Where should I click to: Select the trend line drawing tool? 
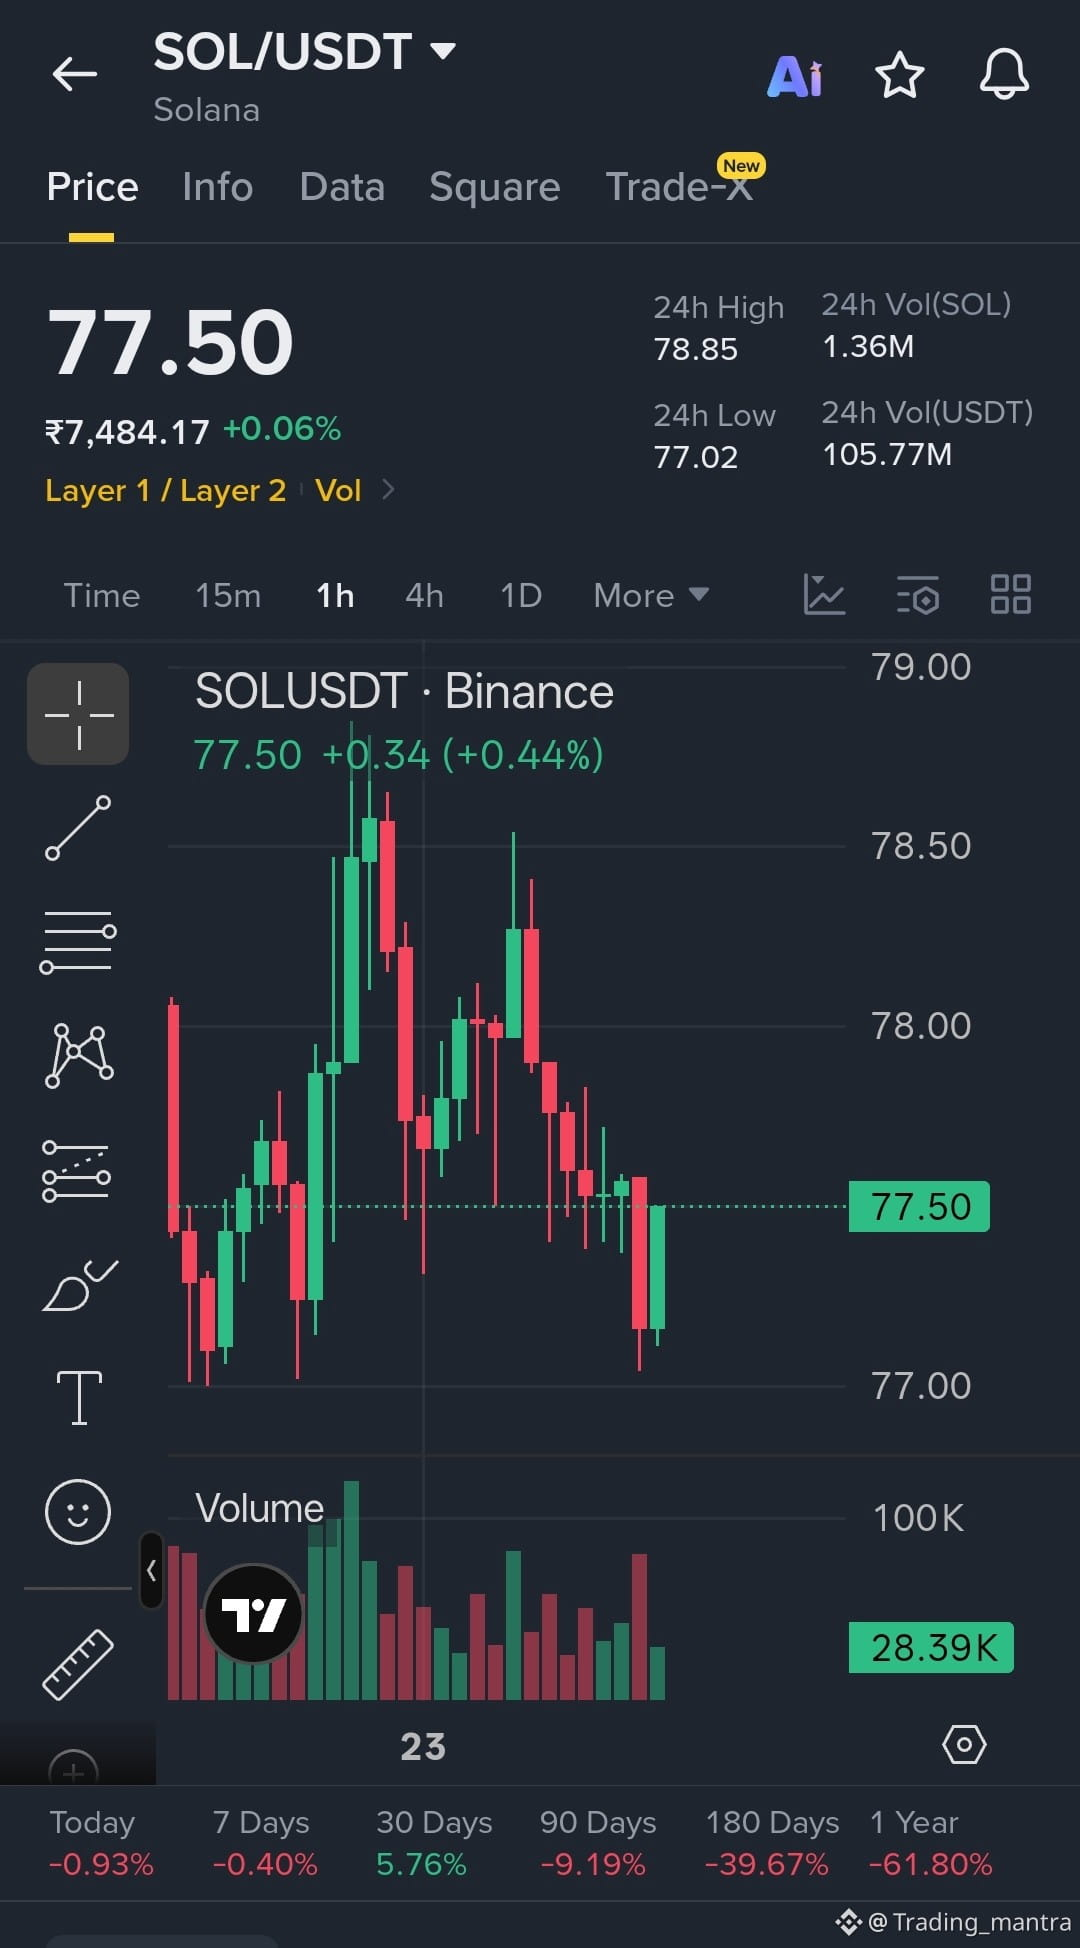(78, 828)
